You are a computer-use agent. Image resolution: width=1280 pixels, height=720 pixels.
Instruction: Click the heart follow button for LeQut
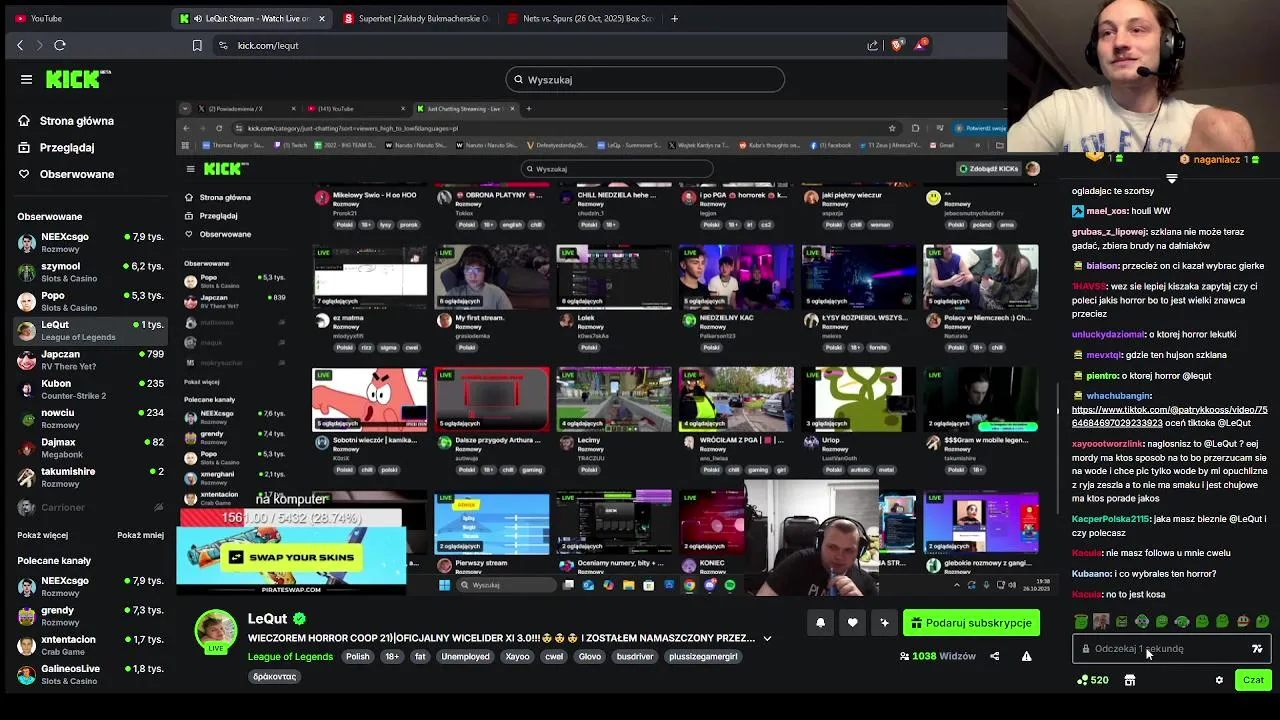point(852,623)
